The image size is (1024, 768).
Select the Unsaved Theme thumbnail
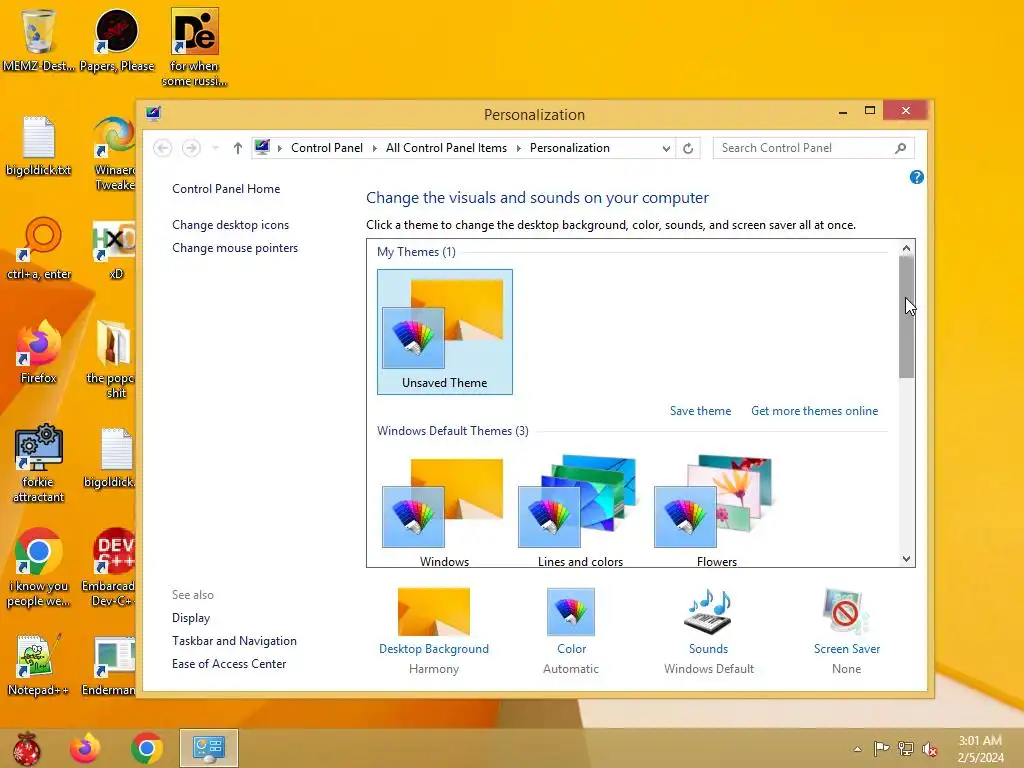click(x=445, y=332)
